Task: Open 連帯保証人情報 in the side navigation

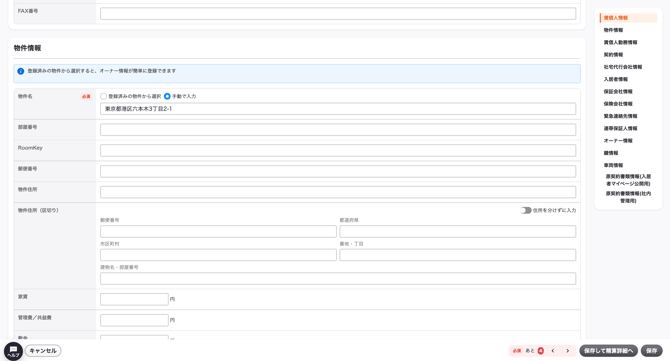Action: (620, 129)
